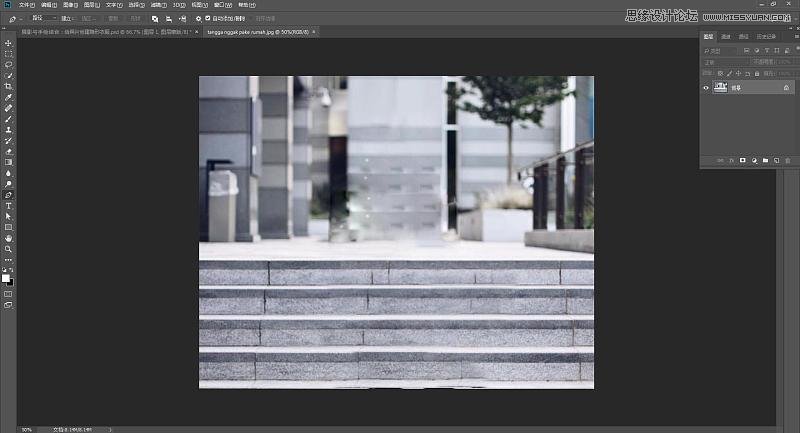The image size is (800, 433).
Task: Toggle type layer filter
Action: click(767, 50)
